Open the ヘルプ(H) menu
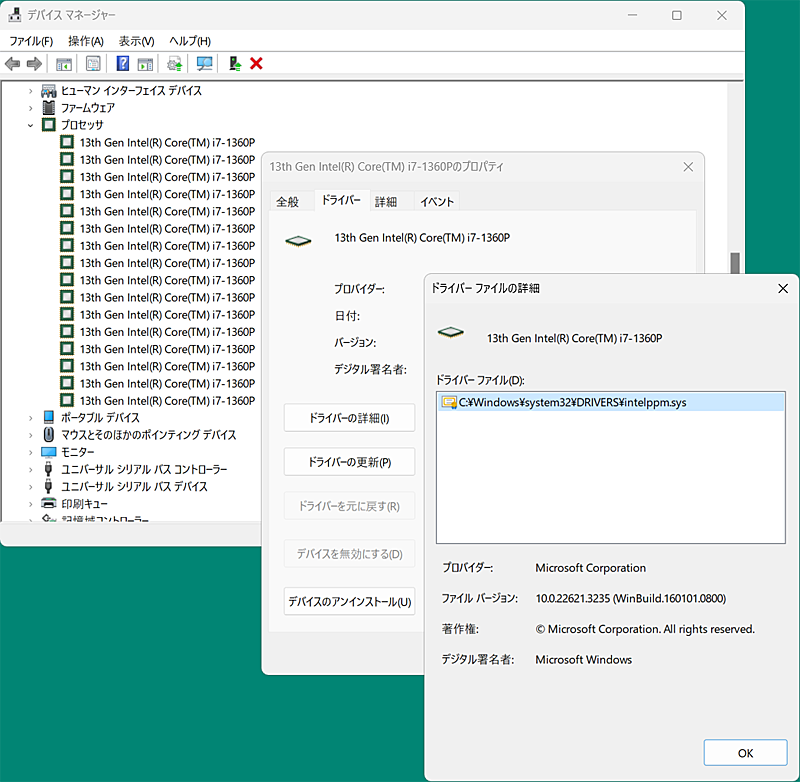 click(x=190, y=41)
